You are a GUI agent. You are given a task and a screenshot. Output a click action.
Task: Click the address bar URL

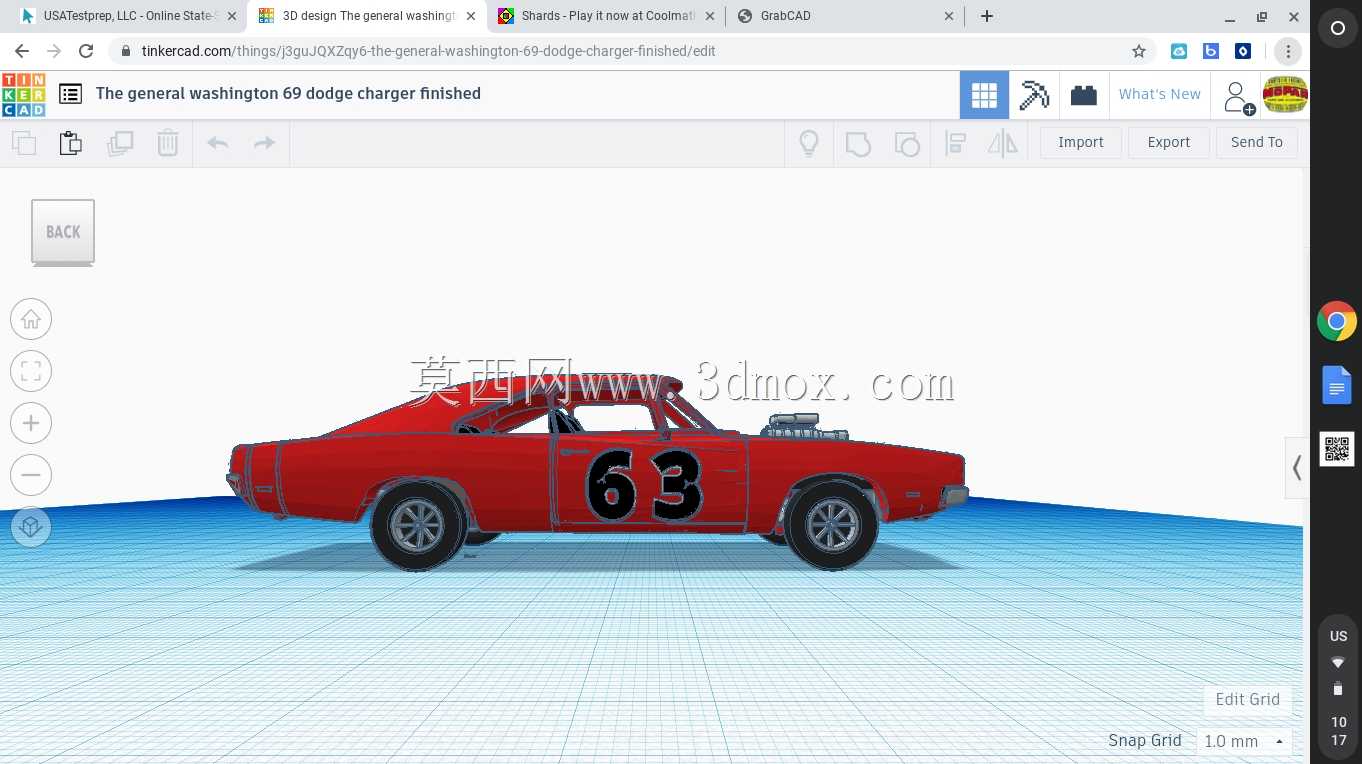[x=428, y=51]
